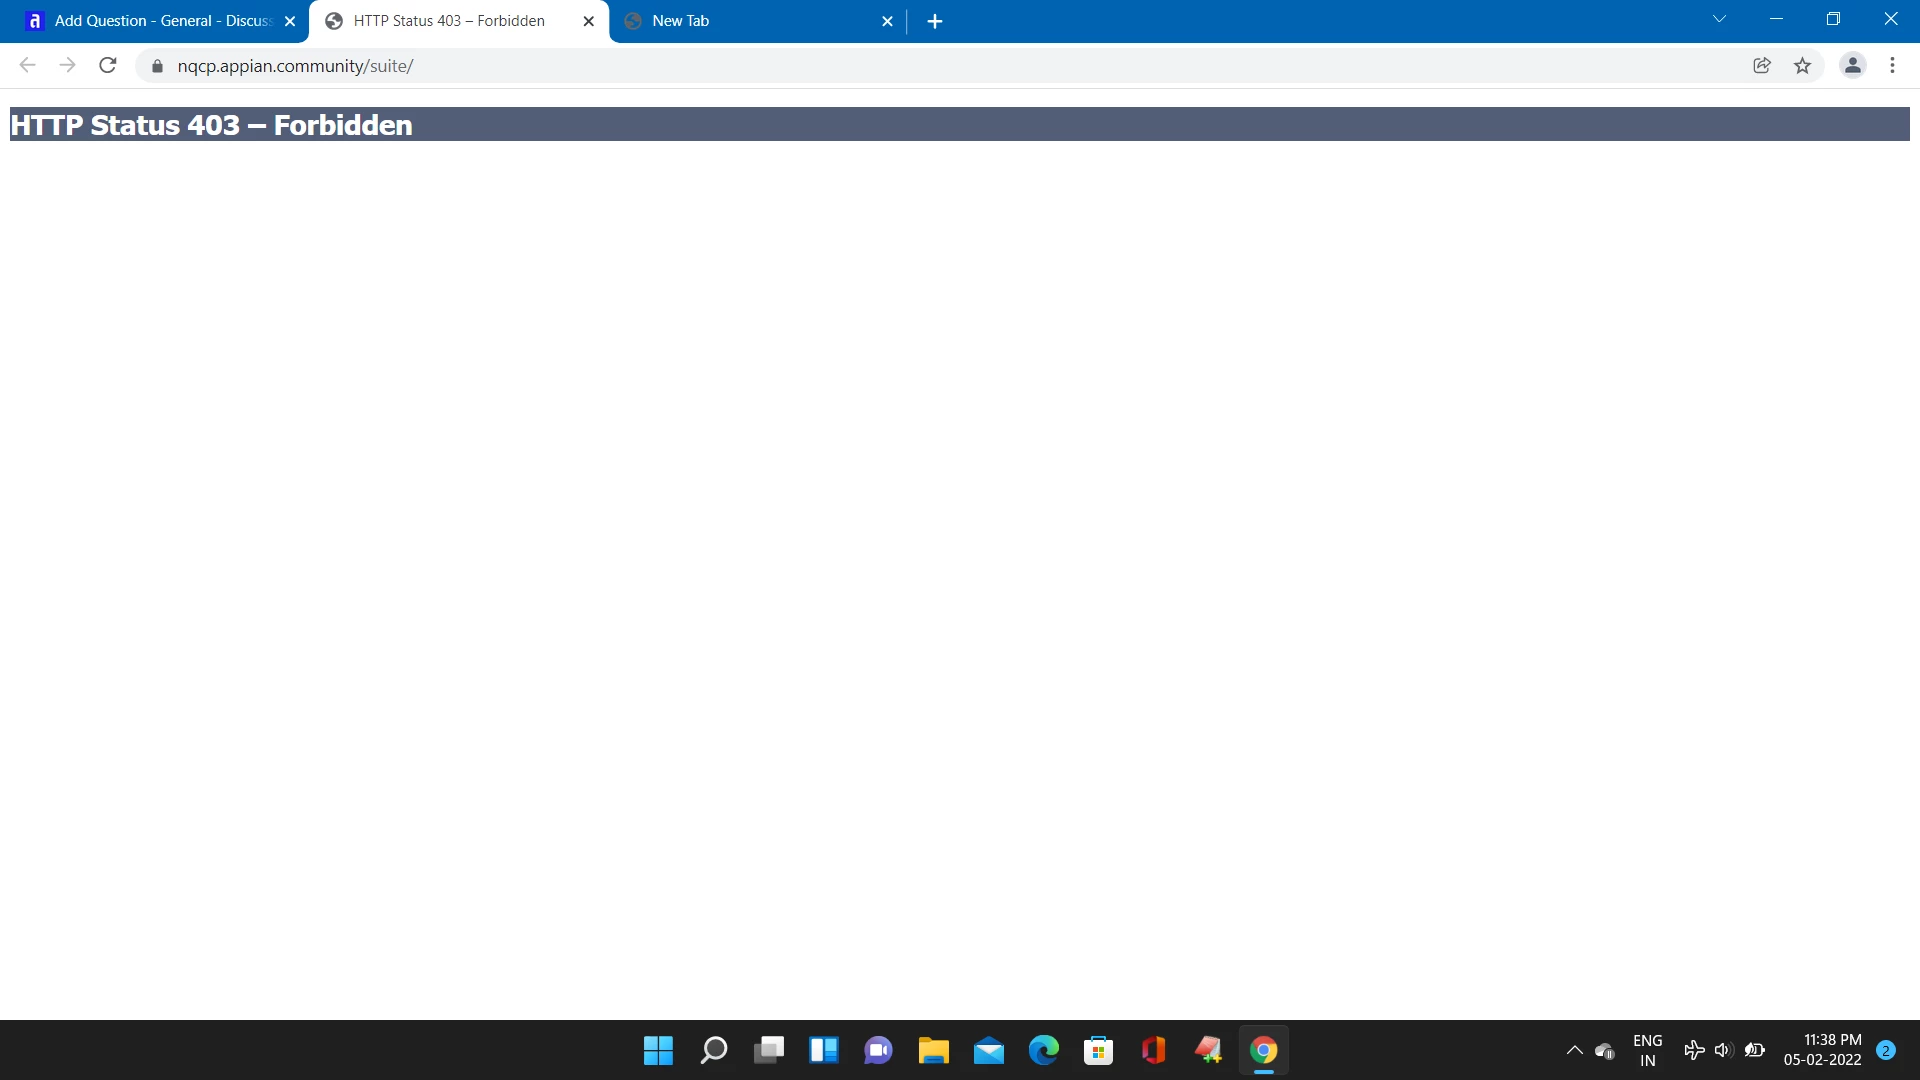The image size is (1920, 1080).
Task: Close the Add Question tab
Action: [290, 21]
